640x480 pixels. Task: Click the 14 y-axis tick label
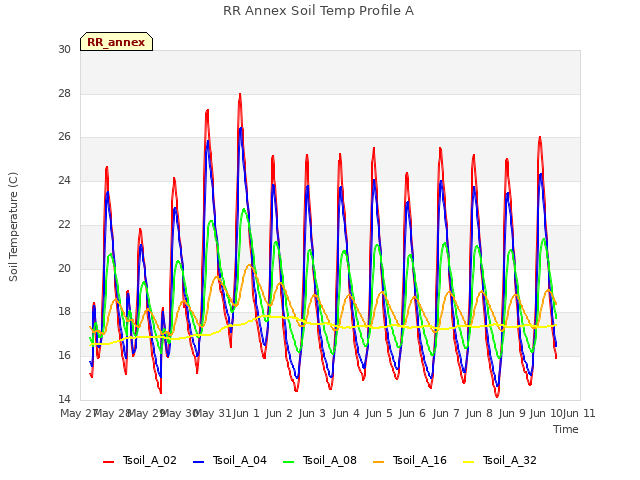click(64, 399)
